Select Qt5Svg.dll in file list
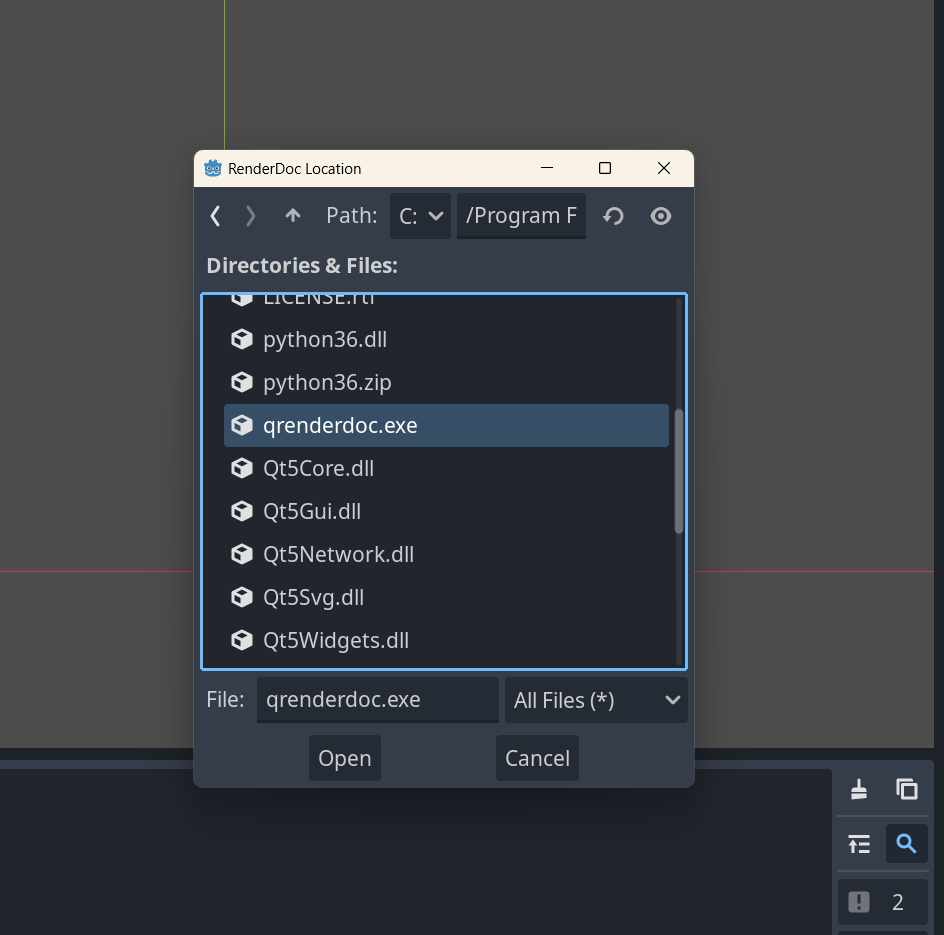The width and height of the screenshot is (944, 935). coord(446,597)
